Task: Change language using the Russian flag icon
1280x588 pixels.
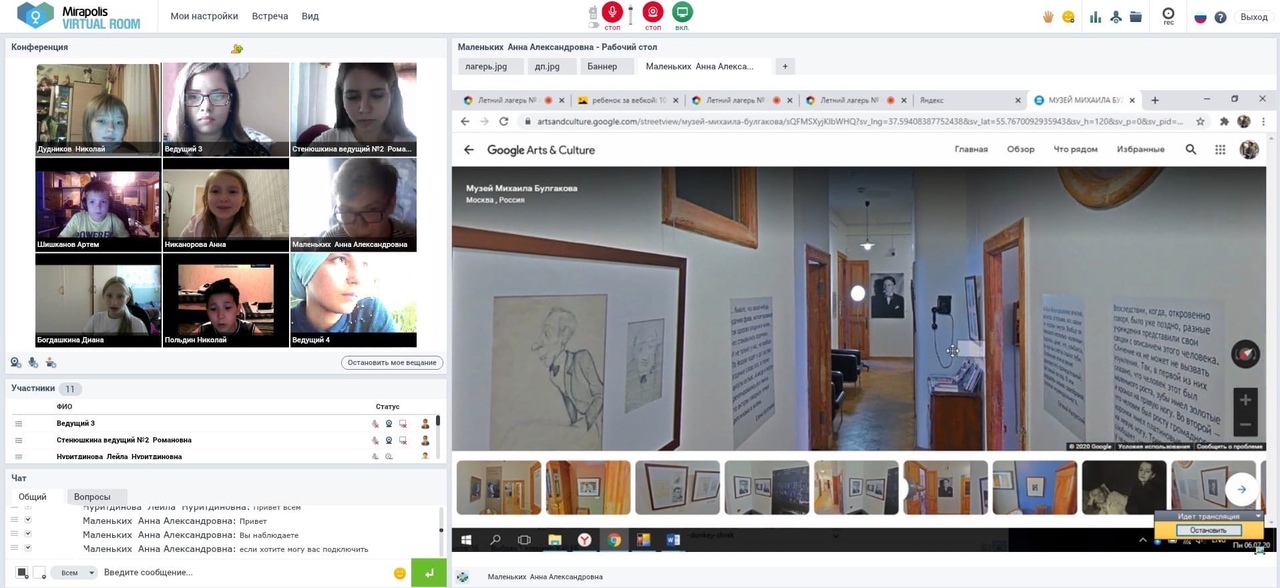Action: click(1201, 17)
